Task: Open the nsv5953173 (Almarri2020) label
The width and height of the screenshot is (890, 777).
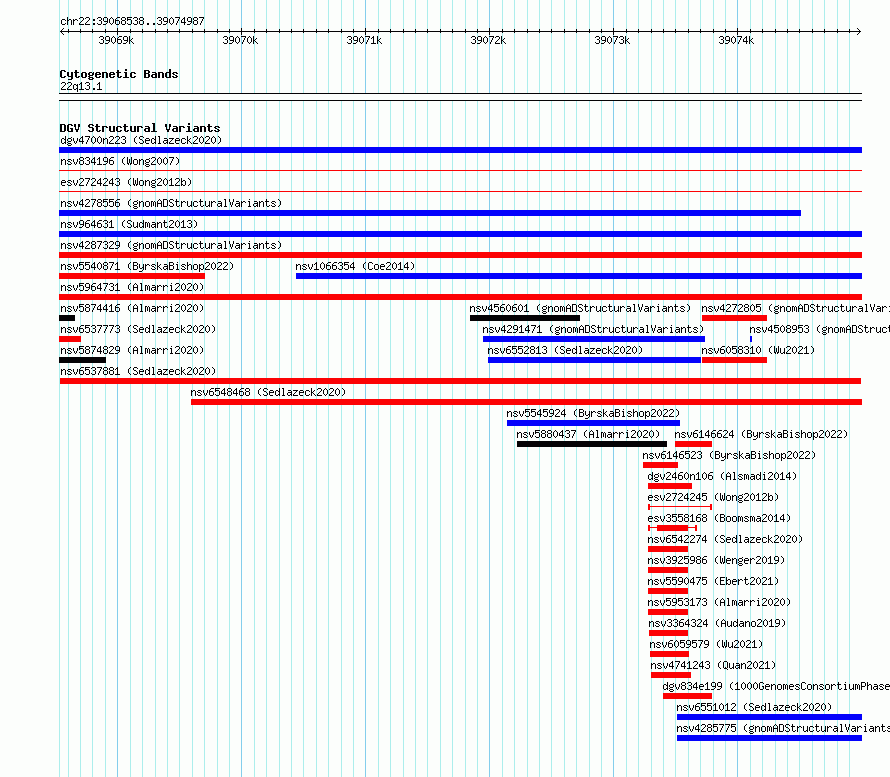Action: coord(719,602)
